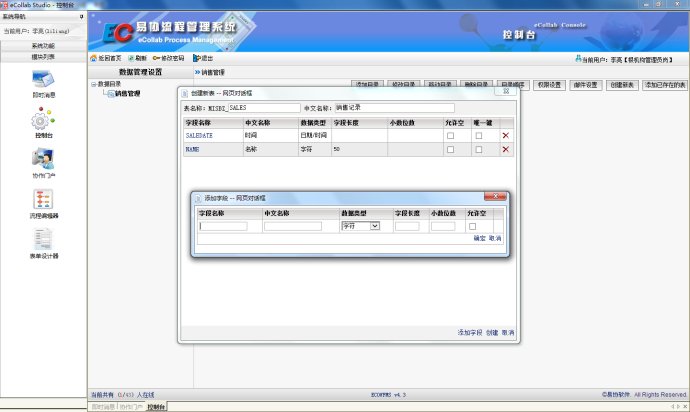Image resolution: width=690 pixels, height=412 pixels.
Task: Launch the 流程编辑器 process editor icon
Action: pyautogui.click(x=43, y=199)
